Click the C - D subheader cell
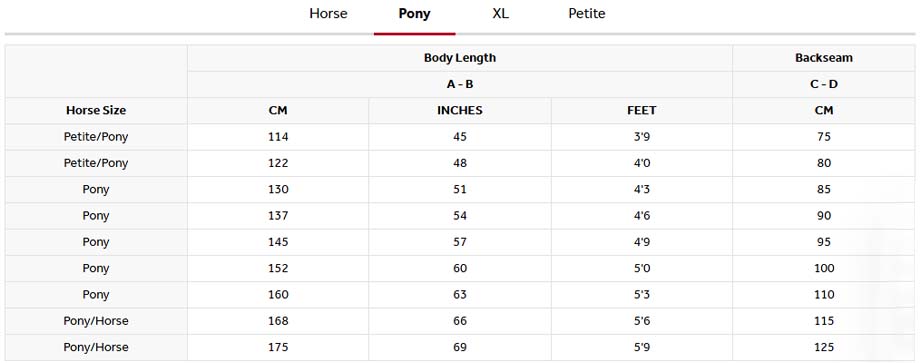The image size is (920, 363). [824, 84]
